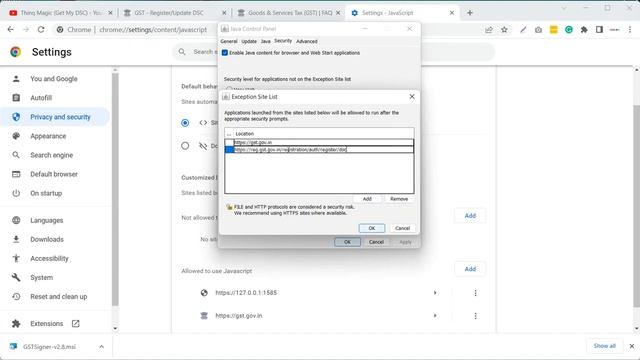Open a new Chrome tab
The width and height of the screenshot is (640, 360).
[x=470, y=13]
